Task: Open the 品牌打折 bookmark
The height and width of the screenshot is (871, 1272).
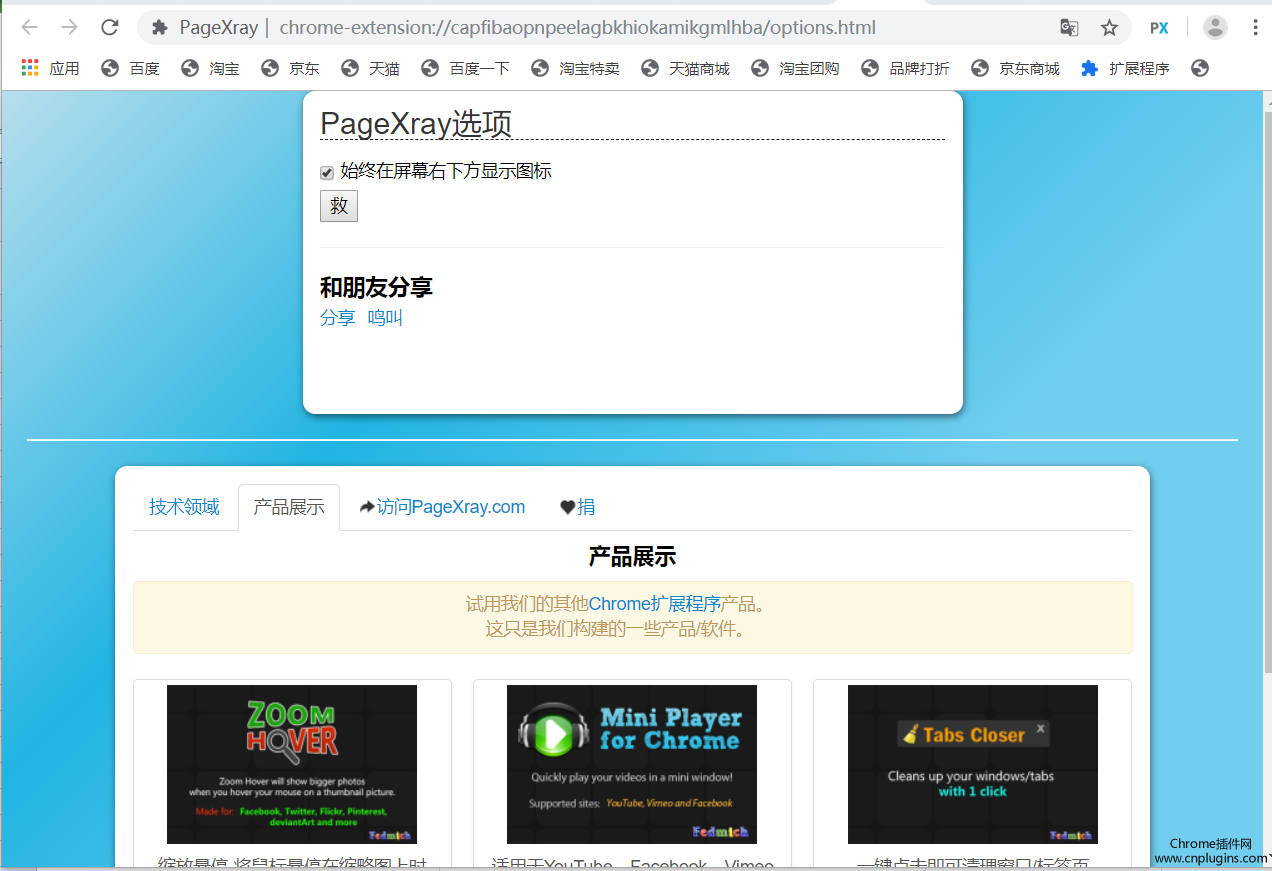Action: [905, 68]
